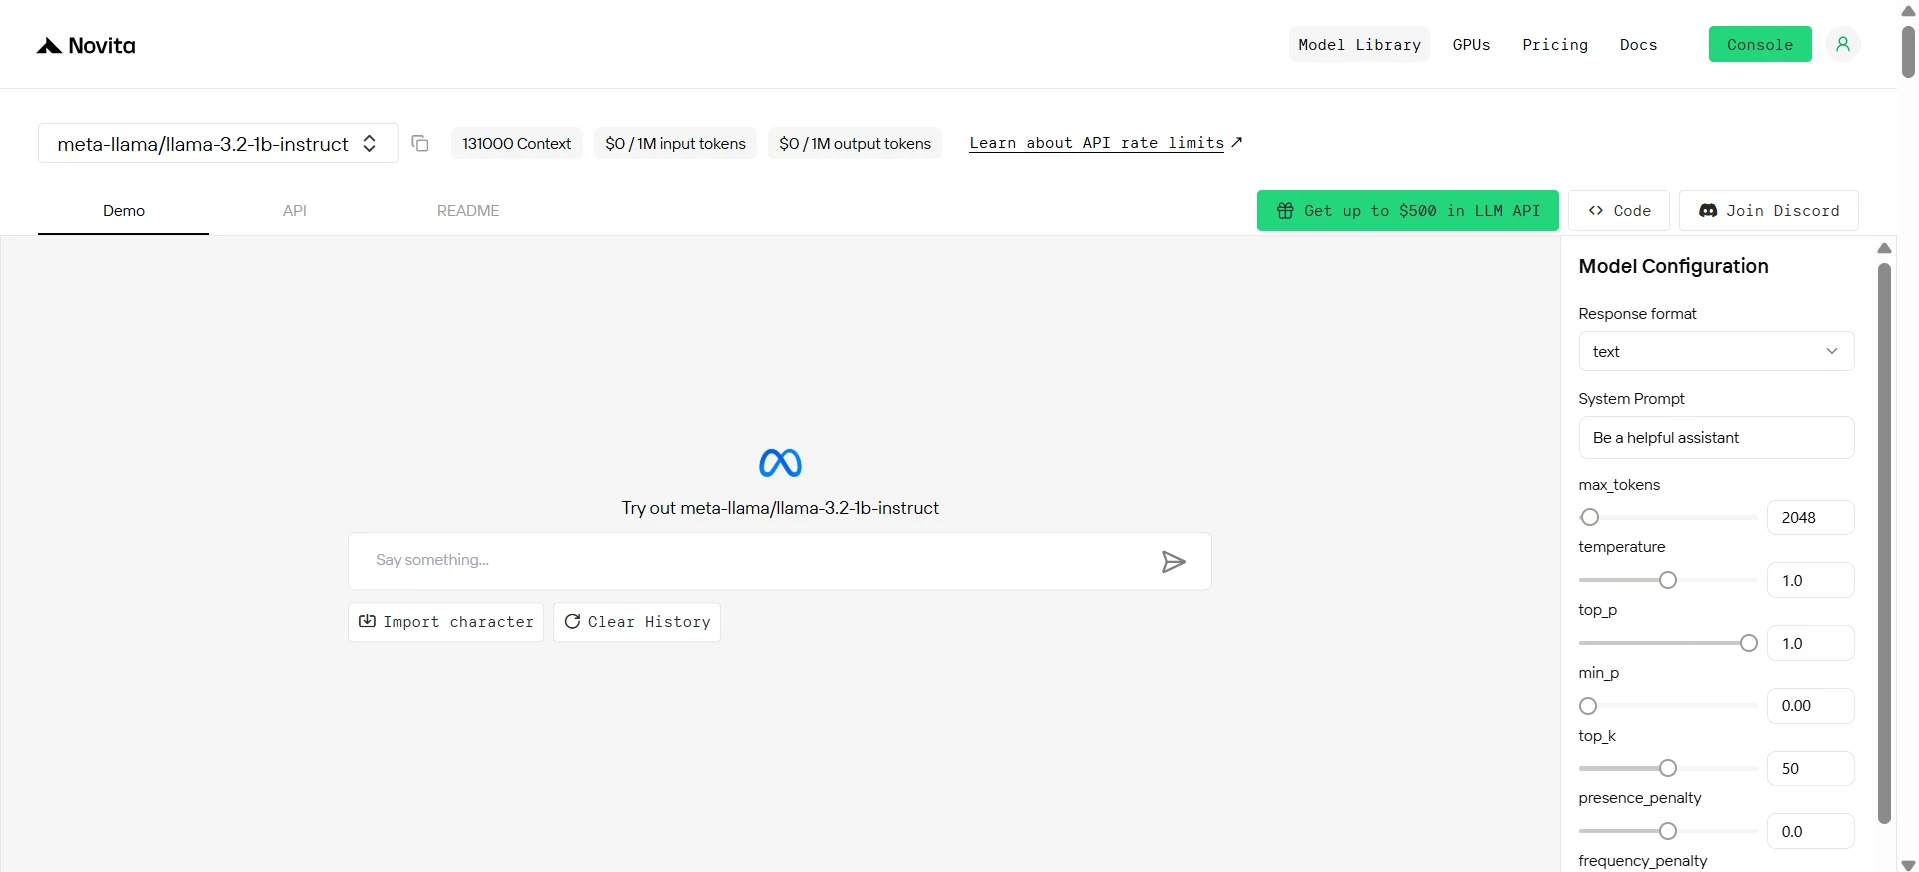Click the top_k value field
The image size is (1919, 872).
(x=1810, y=768)
